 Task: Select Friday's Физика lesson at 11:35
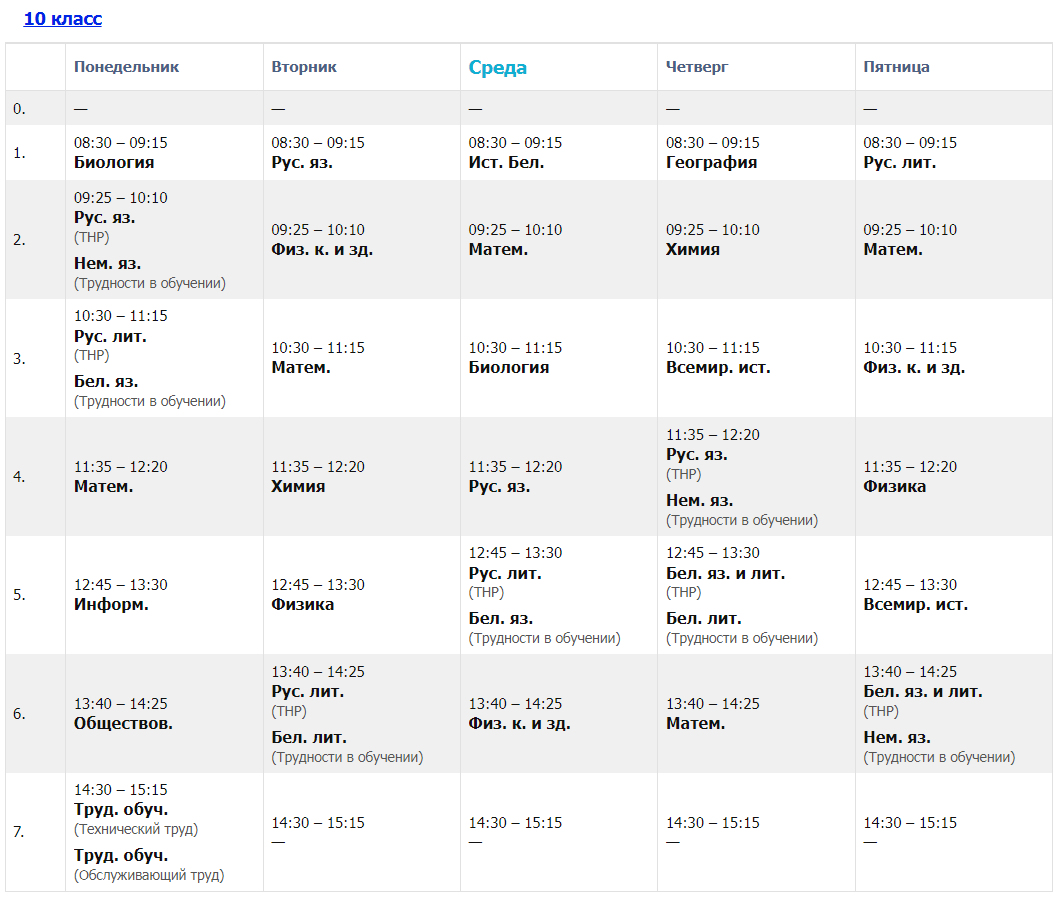894,487
